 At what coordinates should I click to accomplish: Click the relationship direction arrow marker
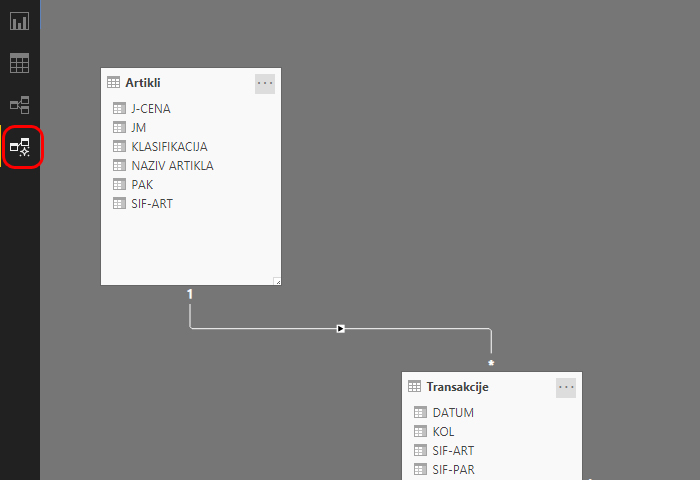[x=341, y=328]
